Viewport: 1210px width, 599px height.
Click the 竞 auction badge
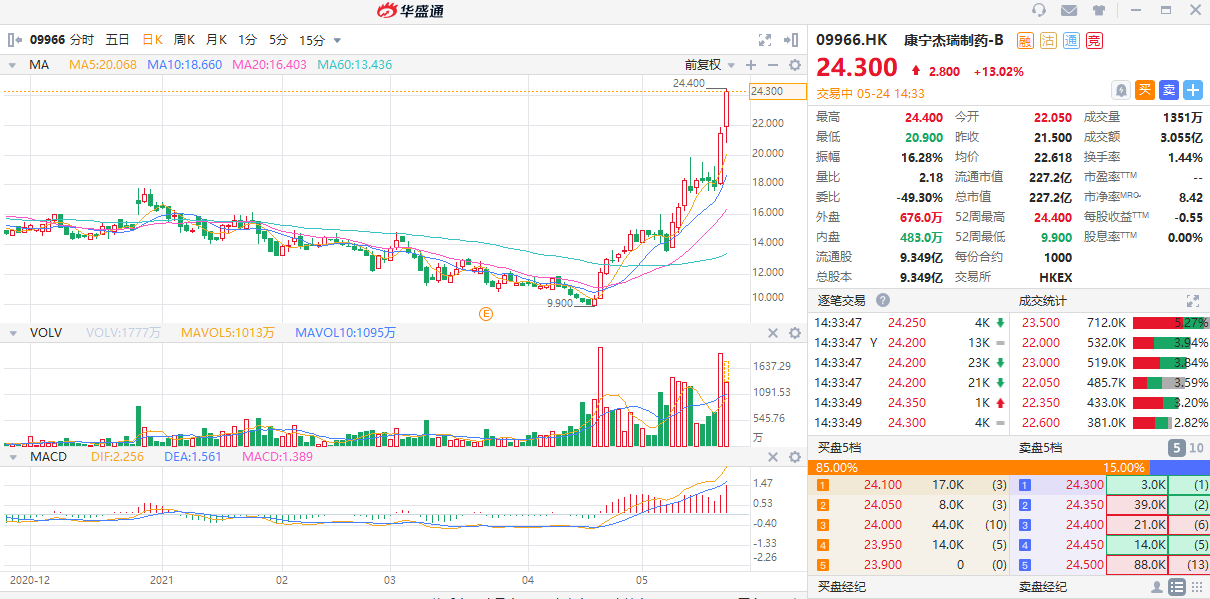1094,41
